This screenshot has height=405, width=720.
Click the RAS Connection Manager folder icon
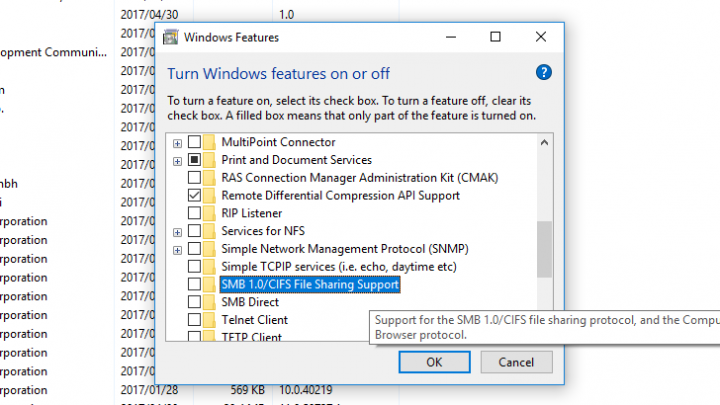click(209, 178)
